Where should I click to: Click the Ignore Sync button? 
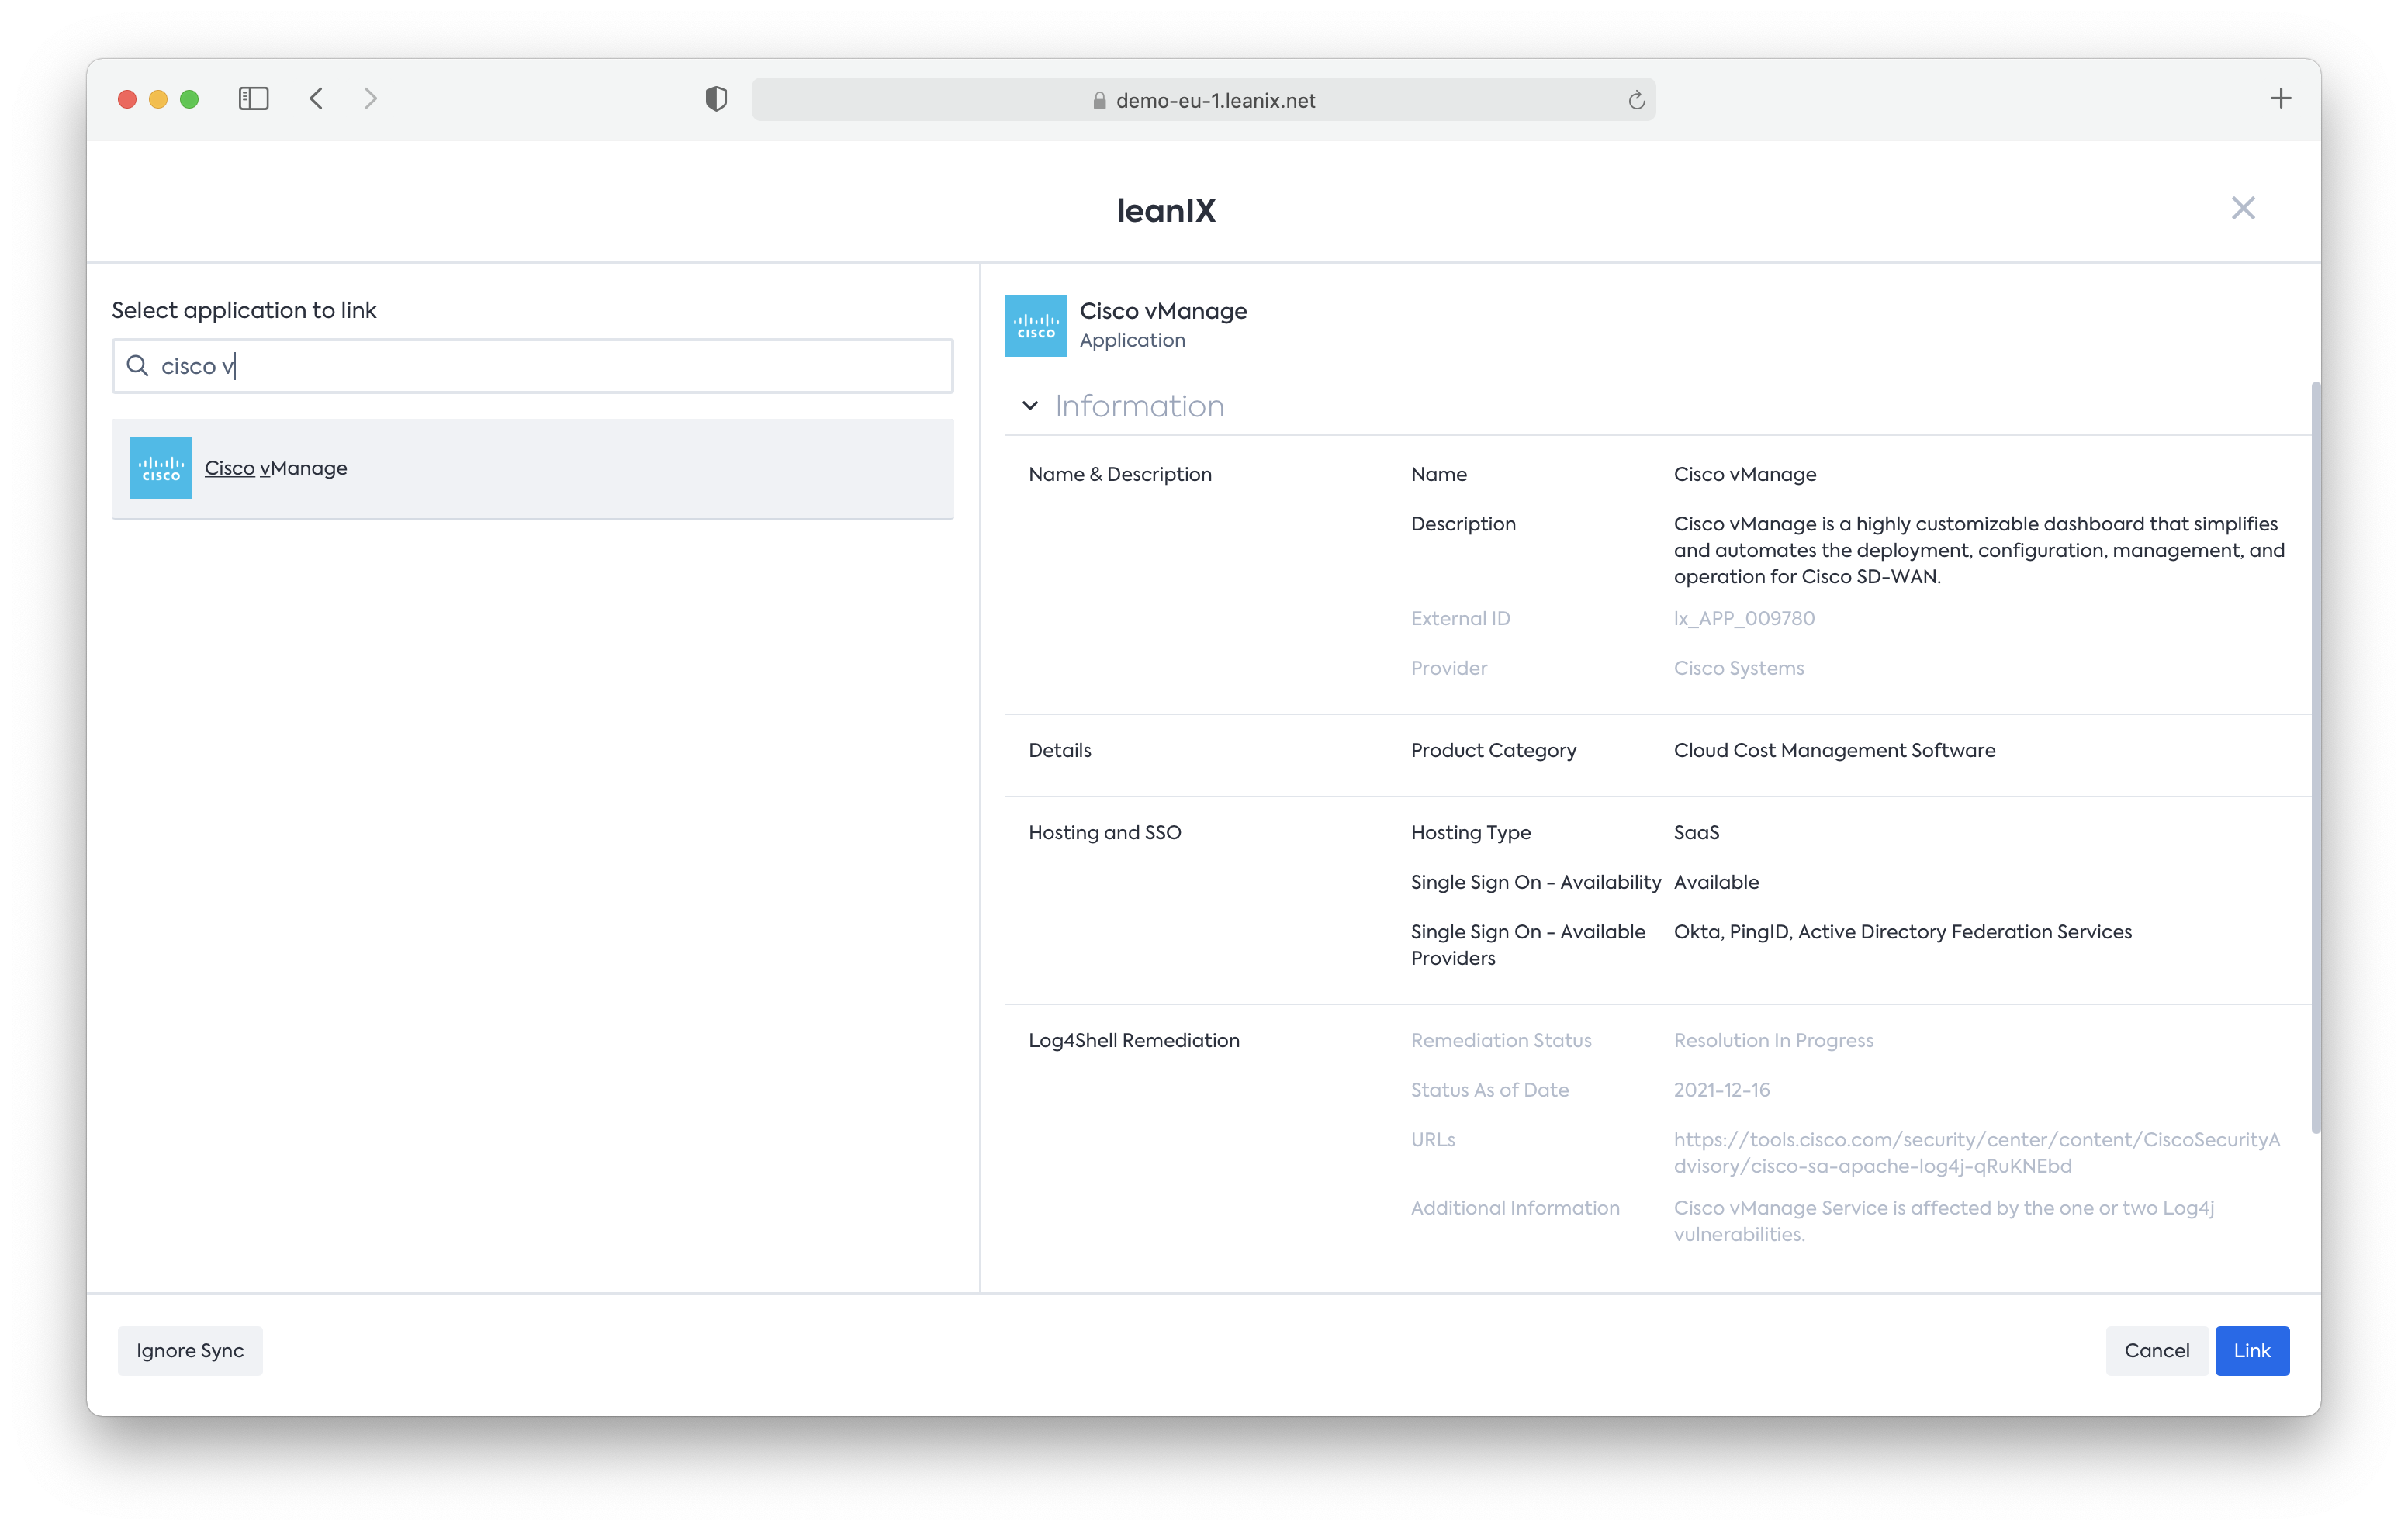click(189, 1349)
